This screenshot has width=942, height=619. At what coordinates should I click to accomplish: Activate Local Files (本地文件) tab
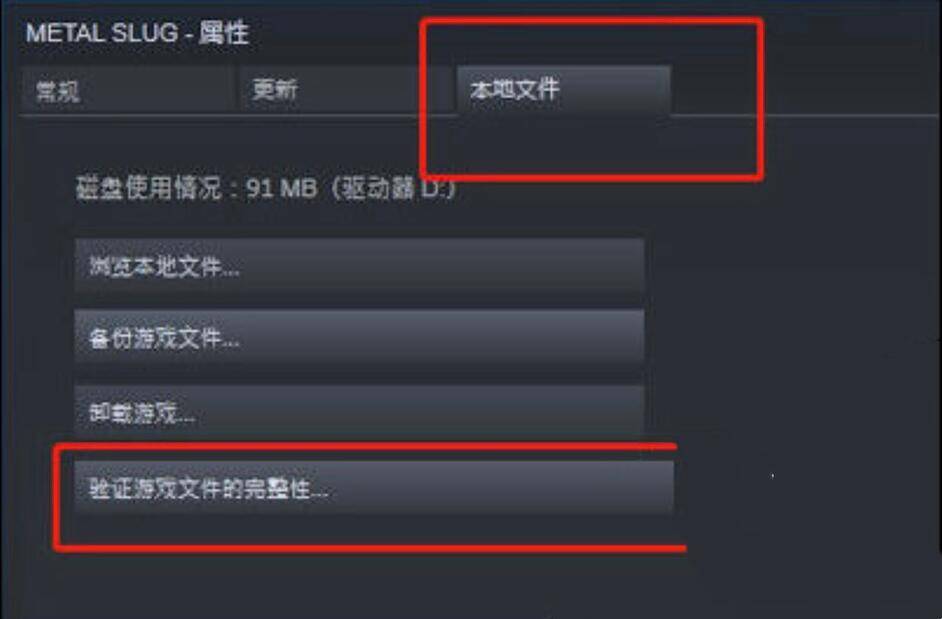564,90
